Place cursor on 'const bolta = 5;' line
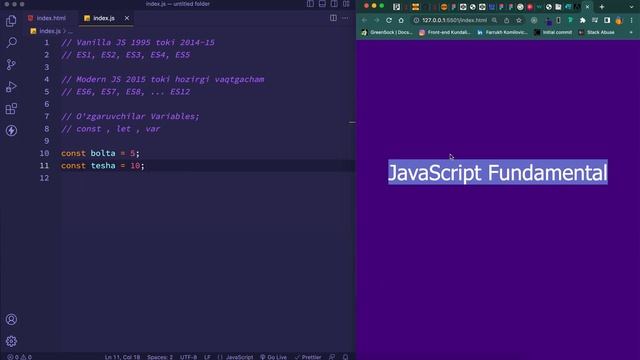The height and width of the screenshot is (360, 640). 100,153
